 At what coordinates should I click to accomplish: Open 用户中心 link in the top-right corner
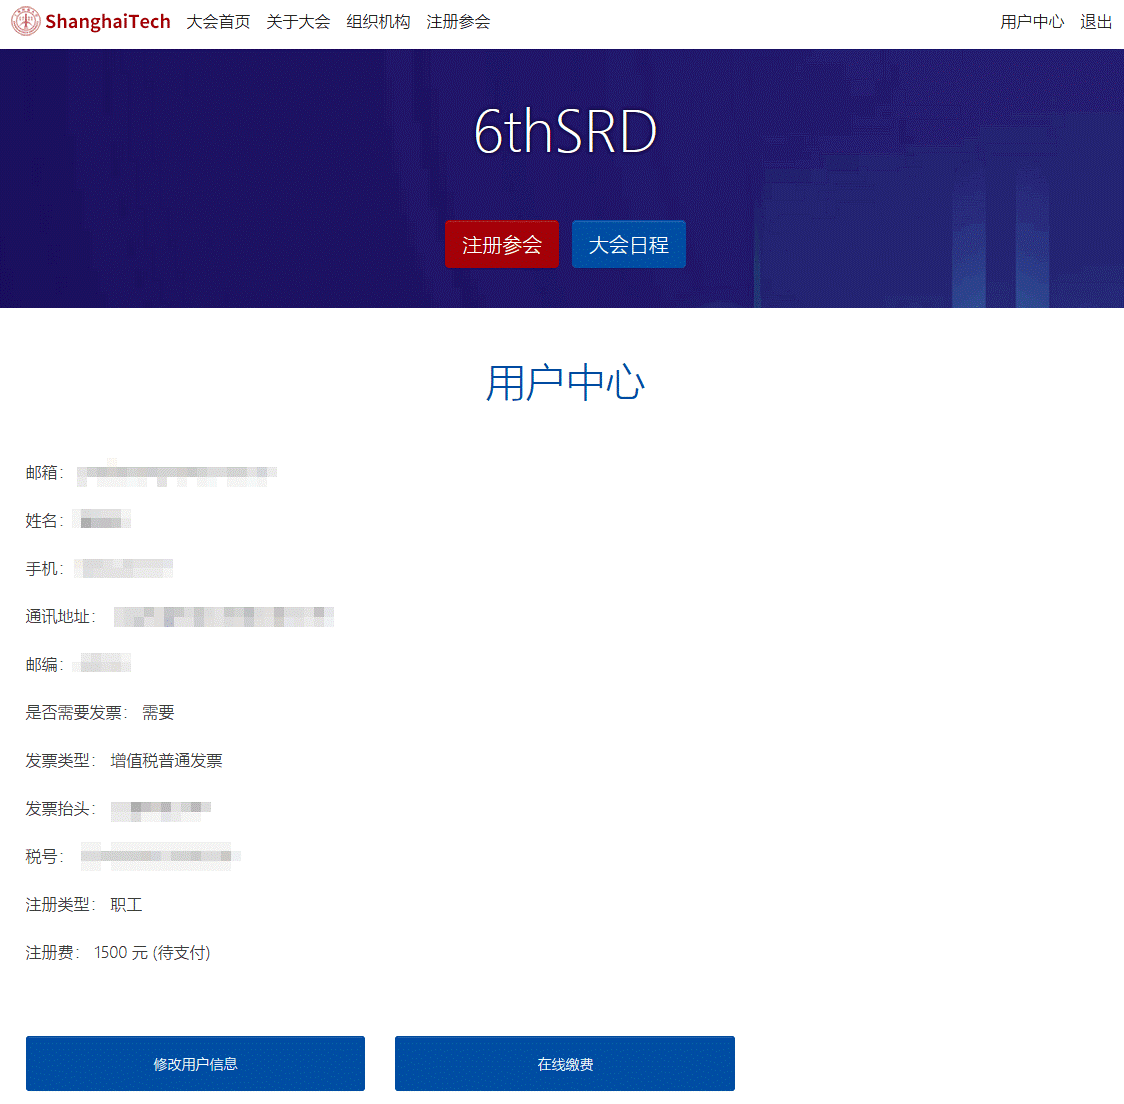[x=1032, y=22]
